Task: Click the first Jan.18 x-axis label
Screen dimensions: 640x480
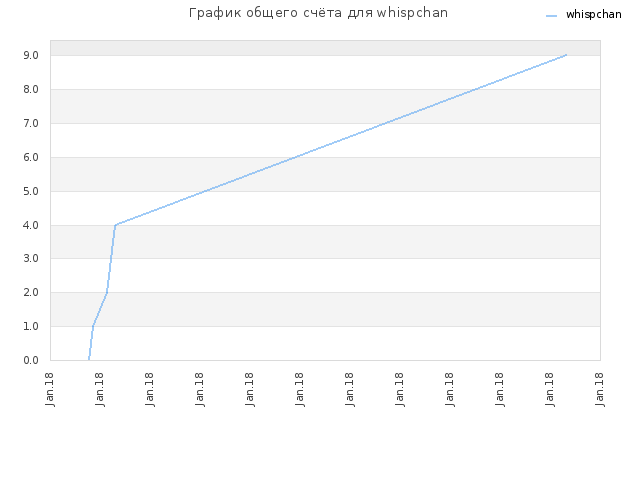Action: coord(50,389)
